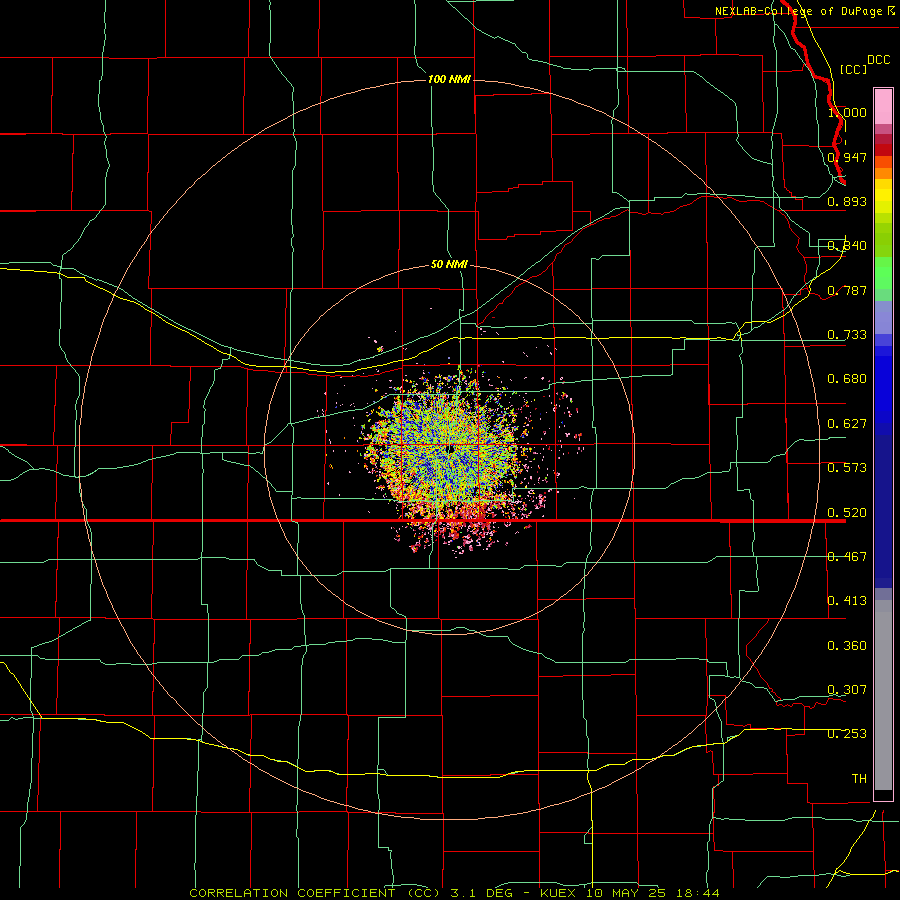900x900 pixels.
Task: Click the 0.733 scale value
Action: coord(847,335)
